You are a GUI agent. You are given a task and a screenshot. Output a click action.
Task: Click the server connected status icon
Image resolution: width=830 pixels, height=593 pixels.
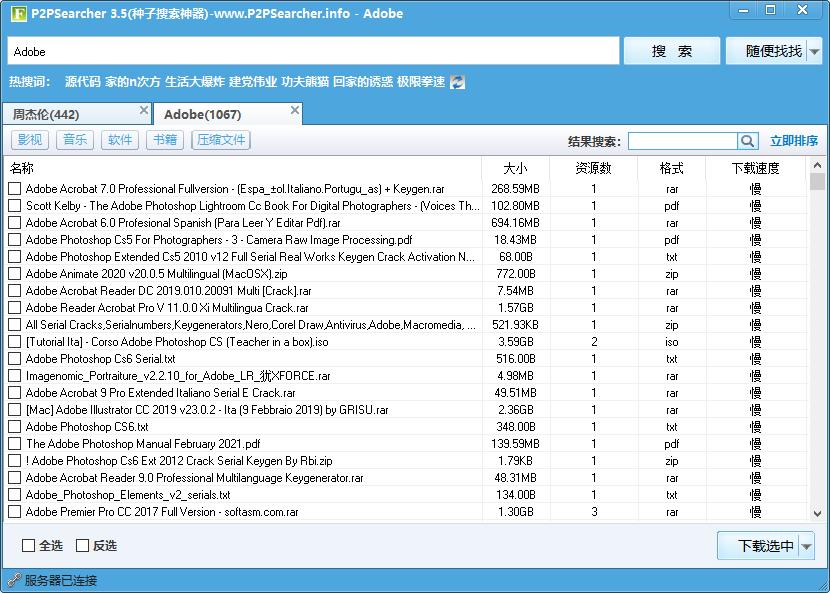(14, 580)
